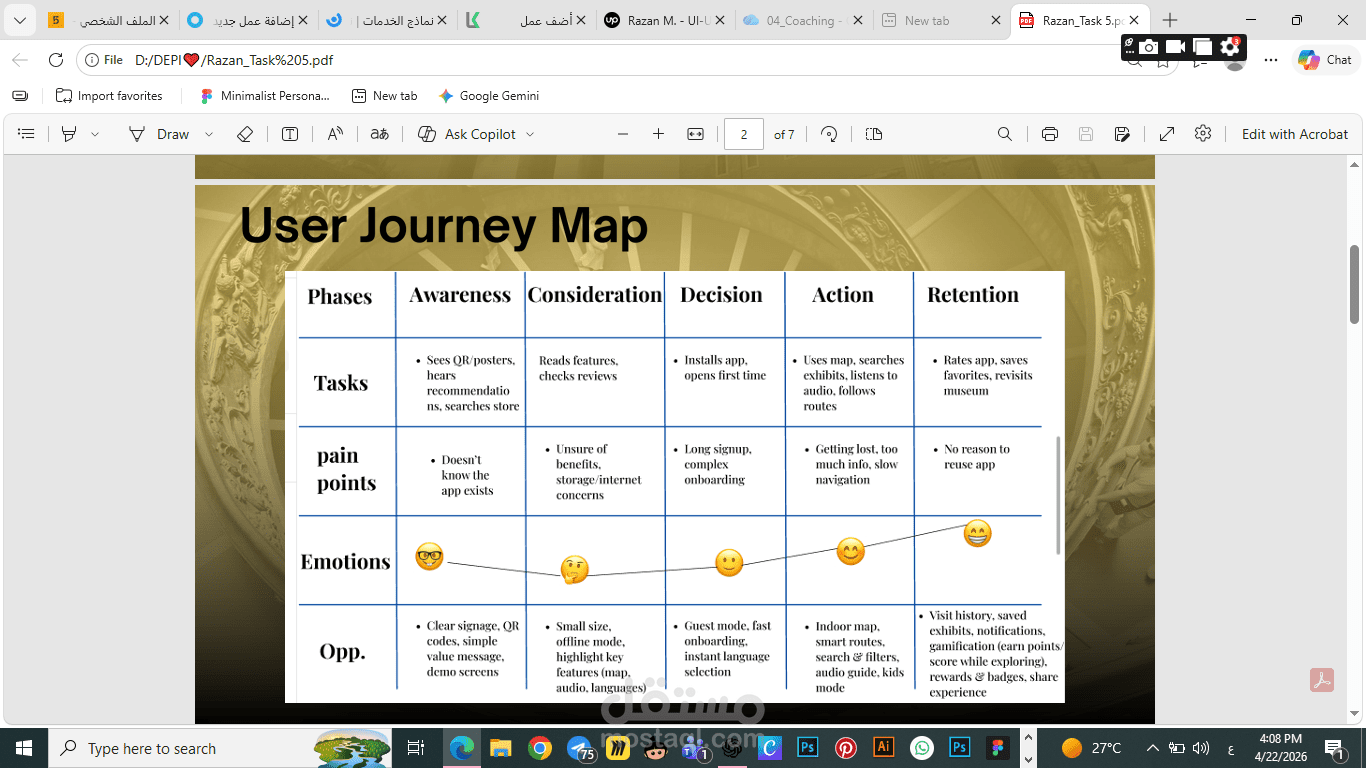Open File Explorer from taskbar
This screenshot has width=1366, height=768.
[499, 748]
